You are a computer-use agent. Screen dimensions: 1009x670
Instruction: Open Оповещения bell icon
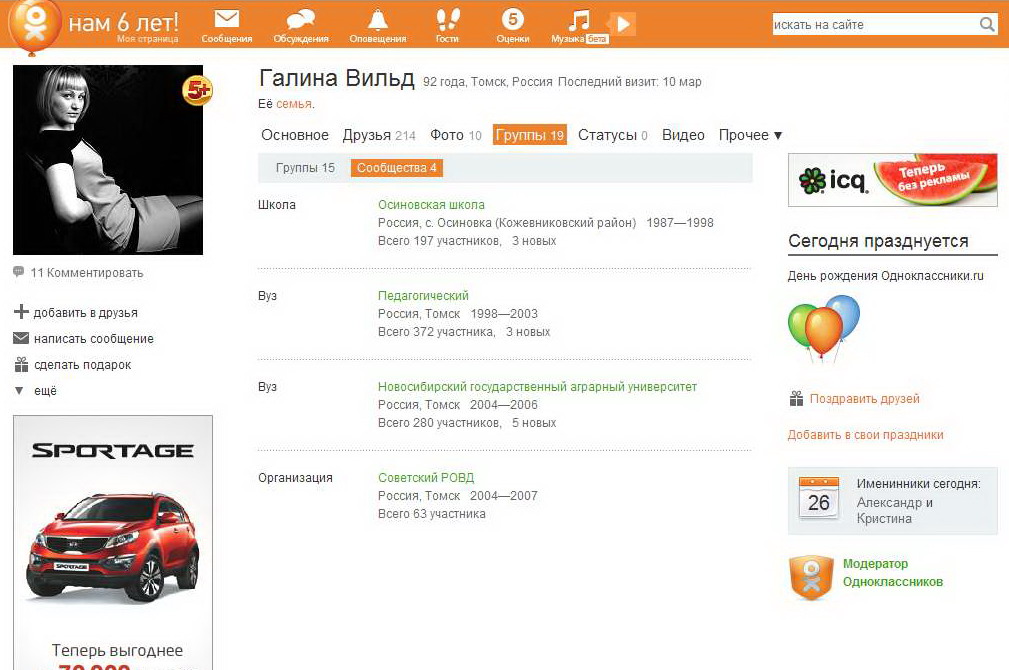pos(377,20)
